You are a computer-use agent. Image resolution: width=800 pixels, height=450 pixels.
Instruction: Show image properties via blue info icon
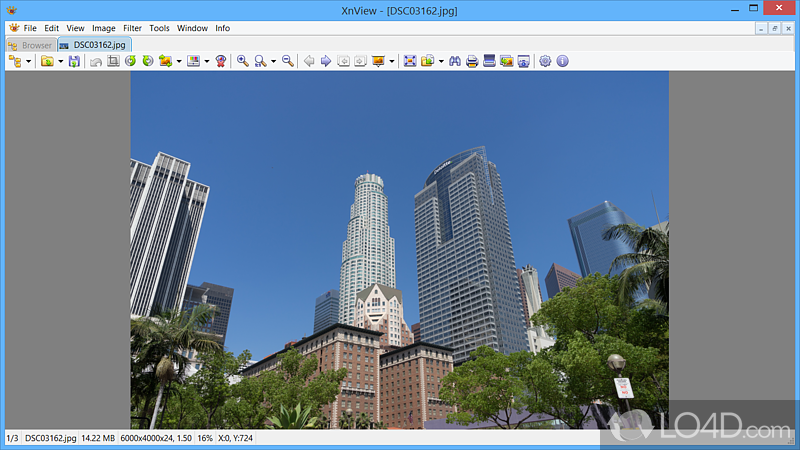pyautogui.click(x=562, y=61)
